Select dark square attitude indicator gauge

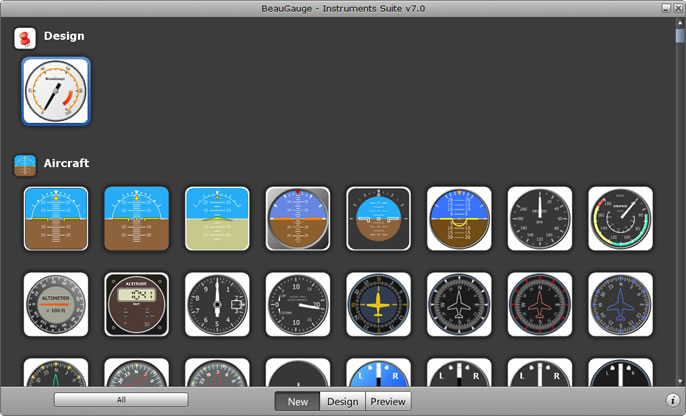378,219
